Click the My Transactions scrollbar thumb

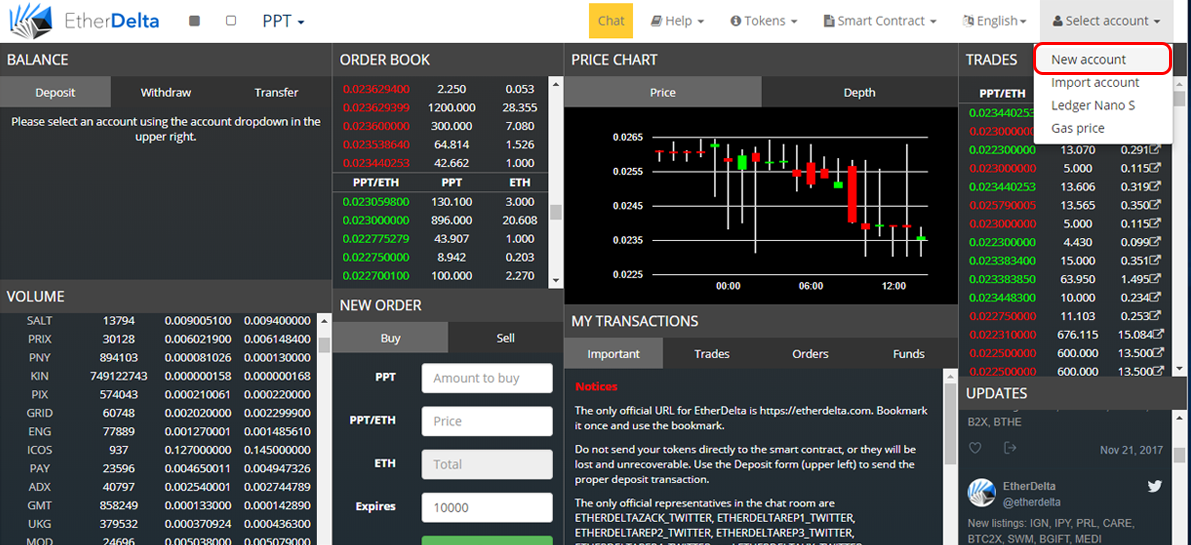(950, 424)
